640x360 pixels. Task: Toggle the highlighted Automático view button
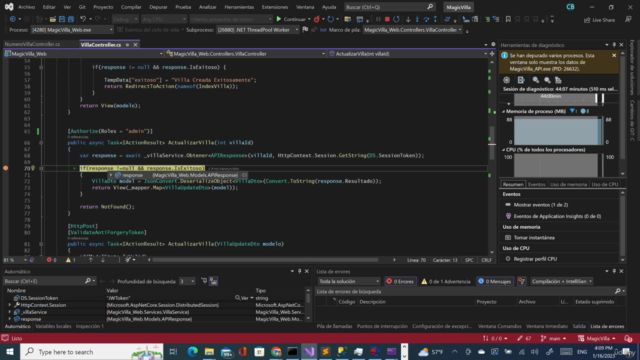(213, 281)
